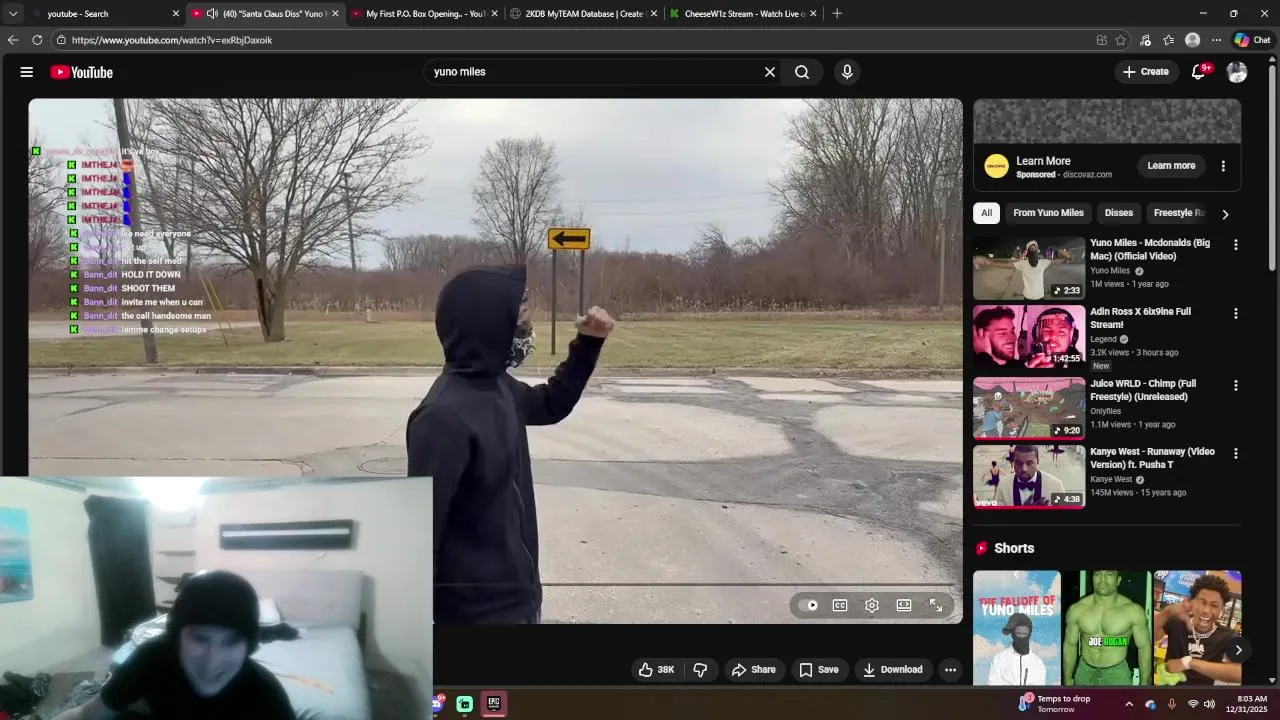Open the YouTube account avatar menu

pos(1237,72)
